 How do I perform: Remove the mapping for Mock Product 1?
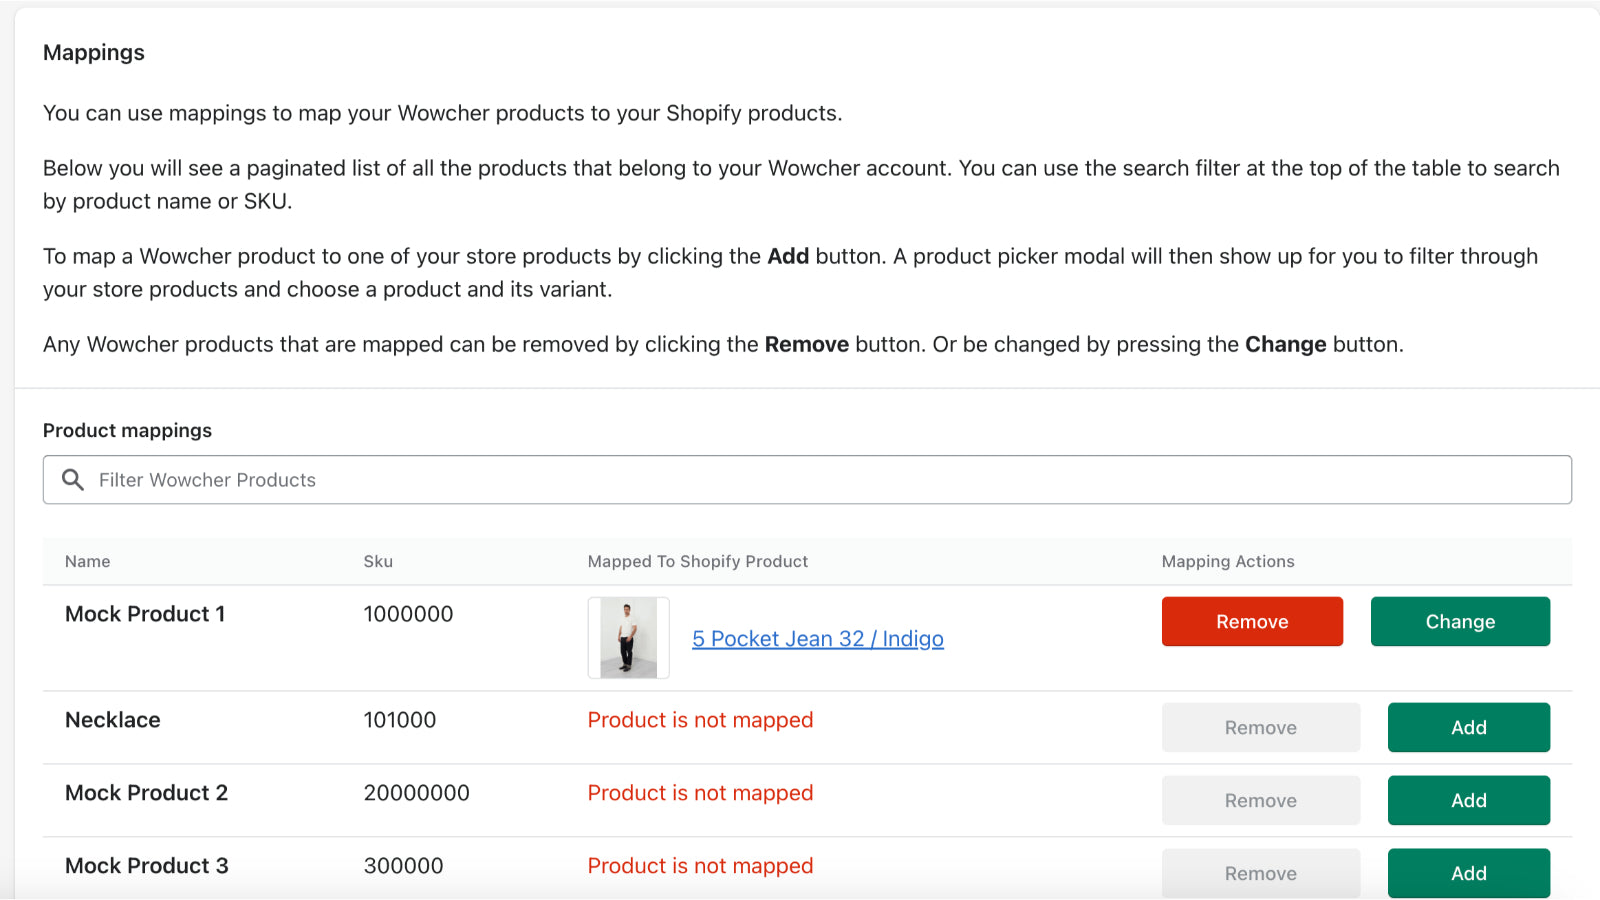point(1252,621)
